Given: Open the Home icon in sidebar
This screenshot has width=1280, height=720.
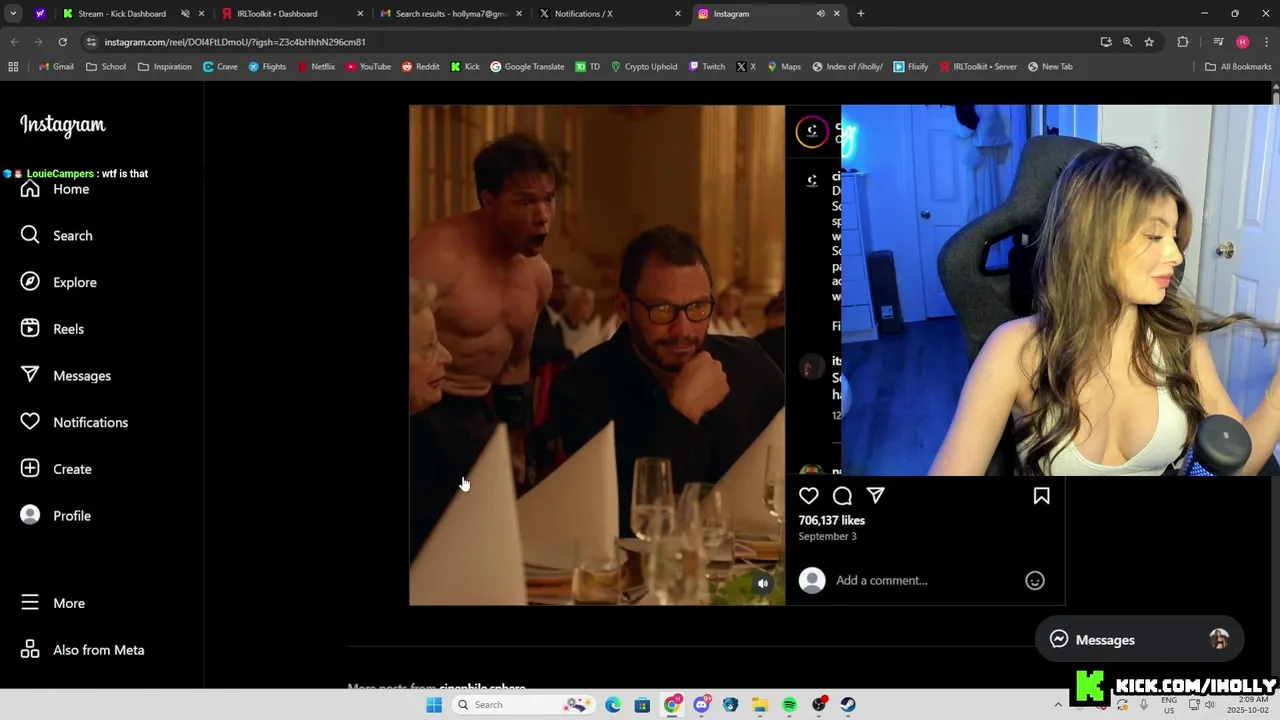Looking at the screenshot, I should pyautogui.click(x=30, y=189).
